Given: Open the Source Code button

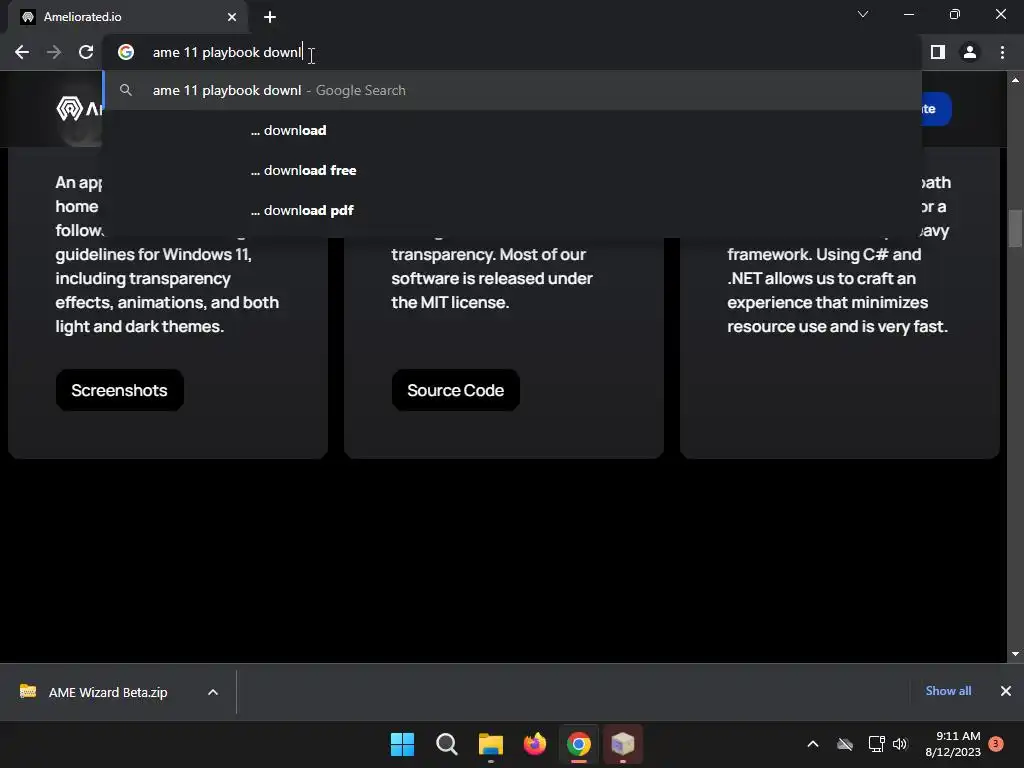Looking at the screenshot, I should tap(456, 390).
